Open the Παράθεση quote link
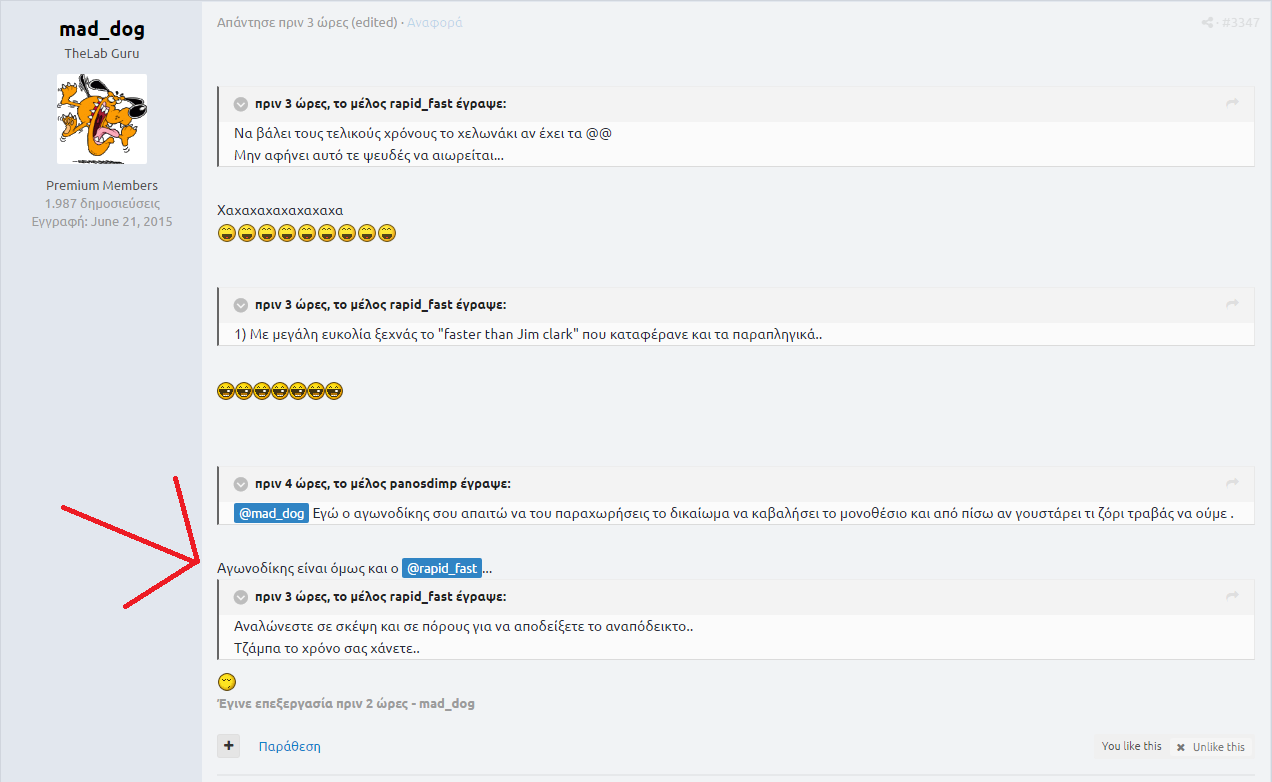The height and width of the screenshot is (782, 1272). (289, 746)
